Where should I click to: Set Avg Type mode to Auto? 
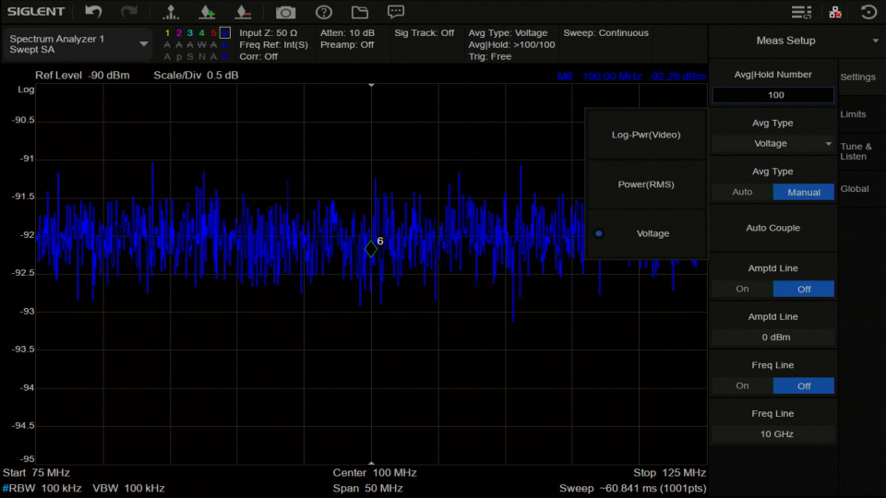pyautogui.click(x=742, y=192)
